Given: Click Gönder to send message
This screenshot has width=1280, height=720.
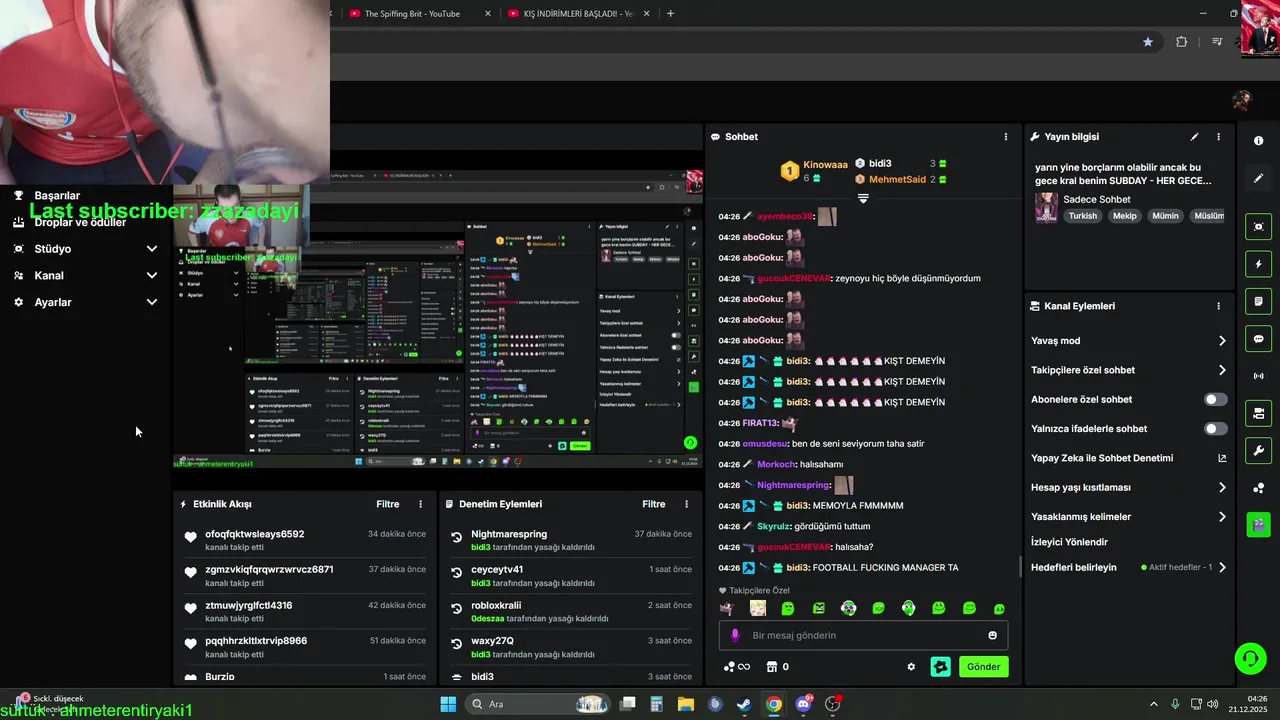Looking at the screenshot, I should tap(983, 667).
